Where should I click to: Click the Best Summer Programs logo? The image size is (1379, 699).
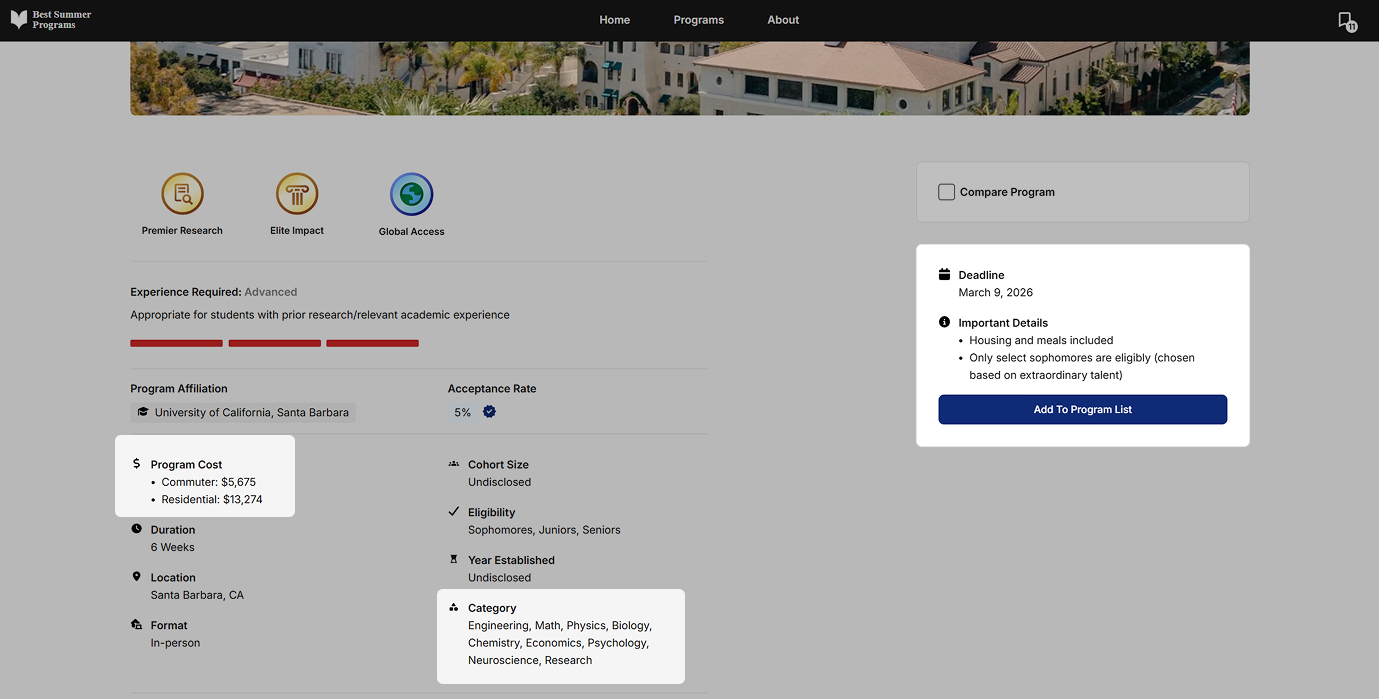(51, 20)
